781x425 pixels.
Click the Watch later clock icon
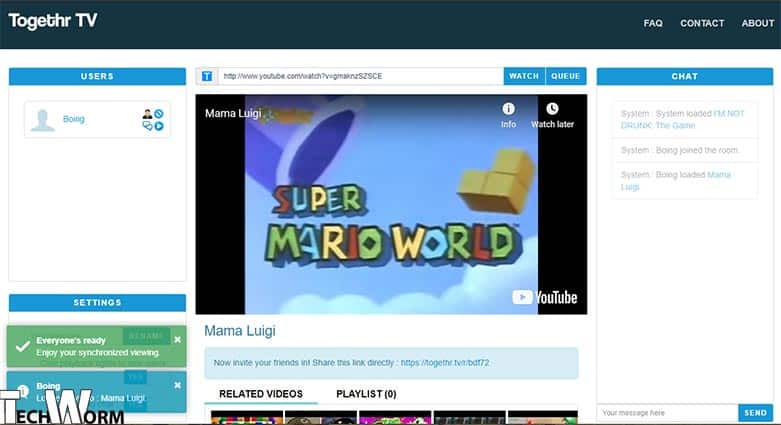click(x=552, y=109)
